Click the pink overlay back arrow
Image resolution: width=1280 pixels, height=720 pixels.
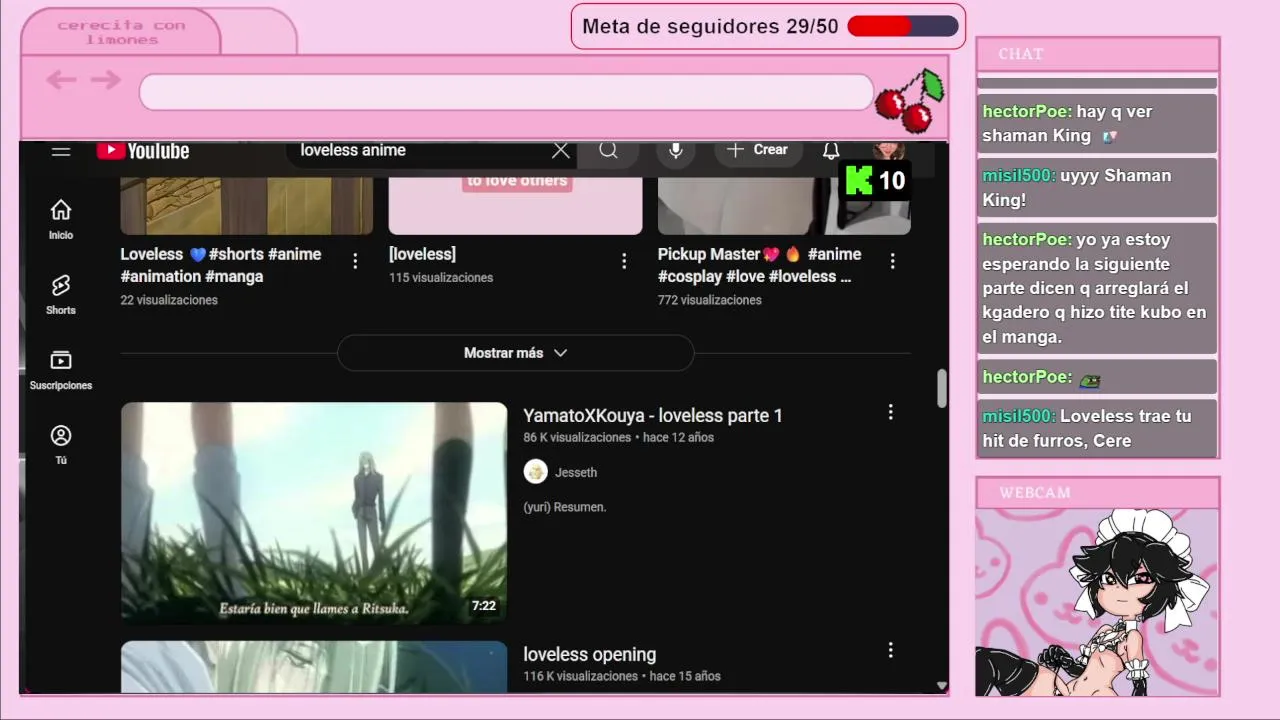pos(61,80)
